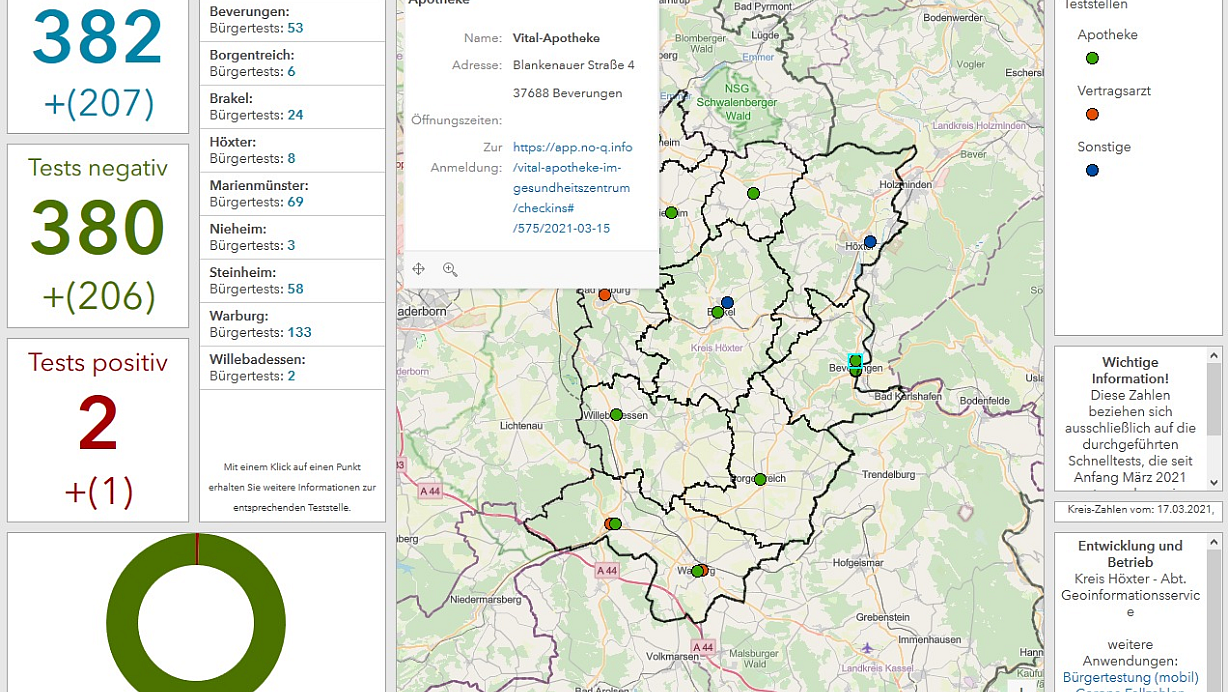Select the blue test site point at Höxter
Screen dimensions: 1228x692
[870, 241]
